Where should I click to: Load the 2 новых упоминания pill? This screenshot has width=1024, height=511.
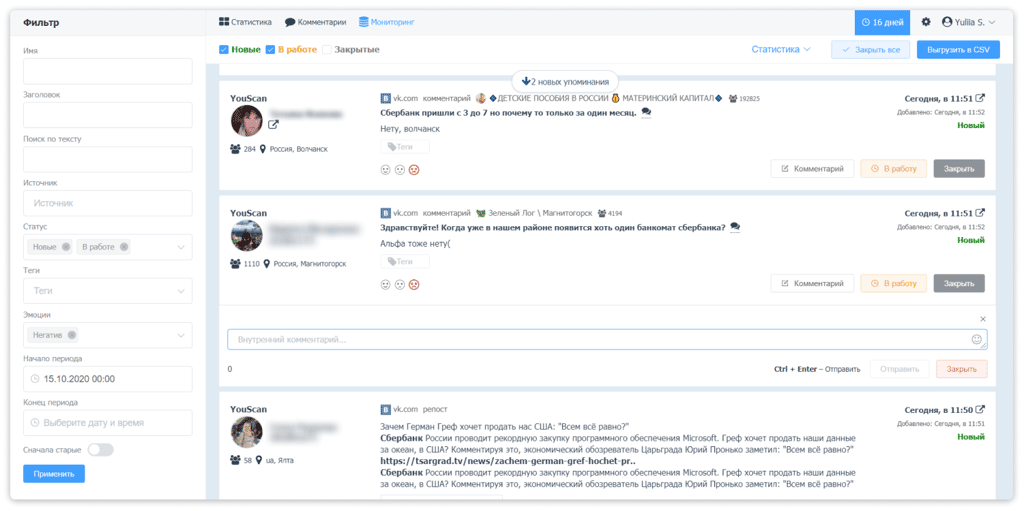565,82
